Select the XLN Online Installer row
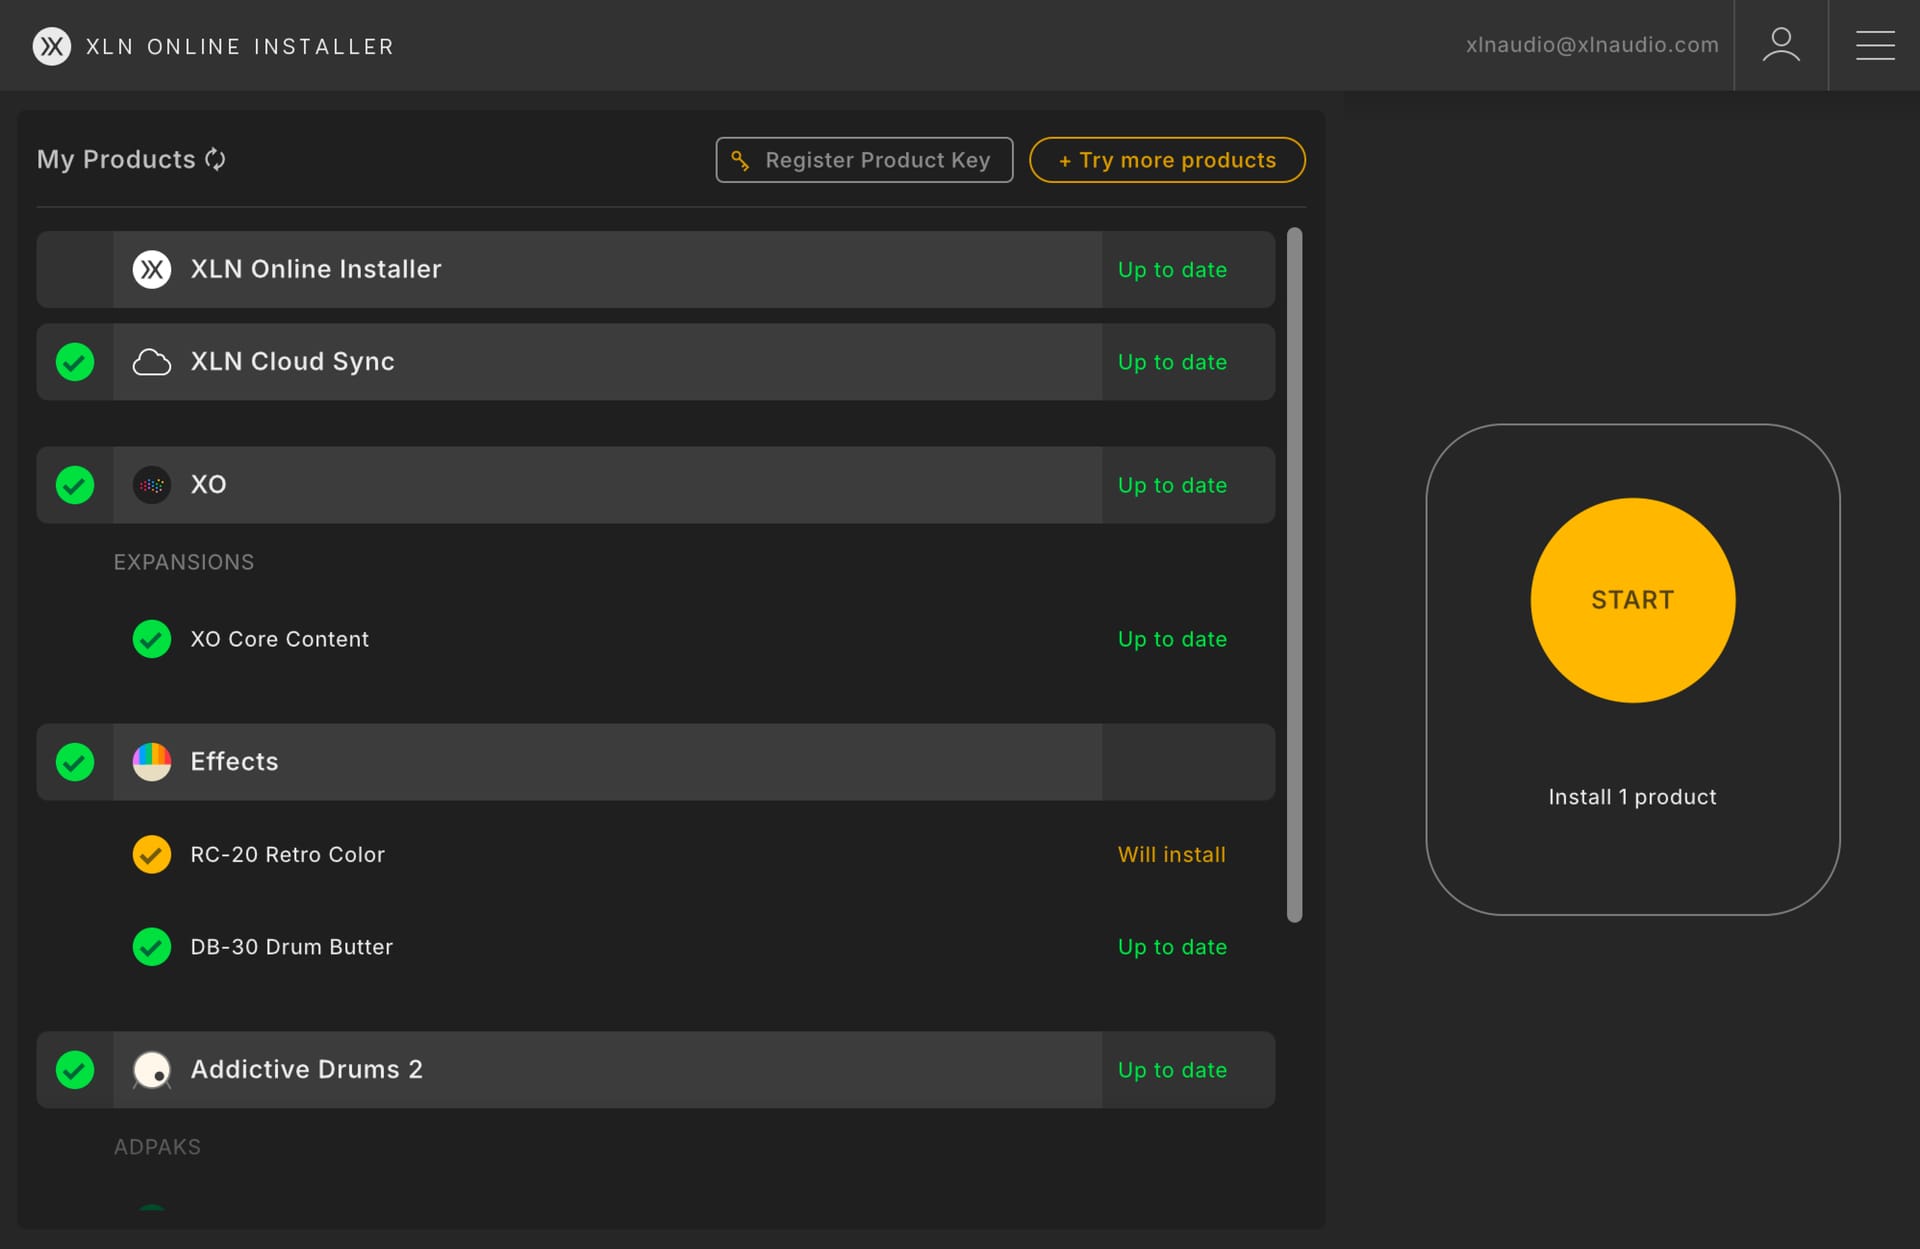 click(x=655, y=269)
